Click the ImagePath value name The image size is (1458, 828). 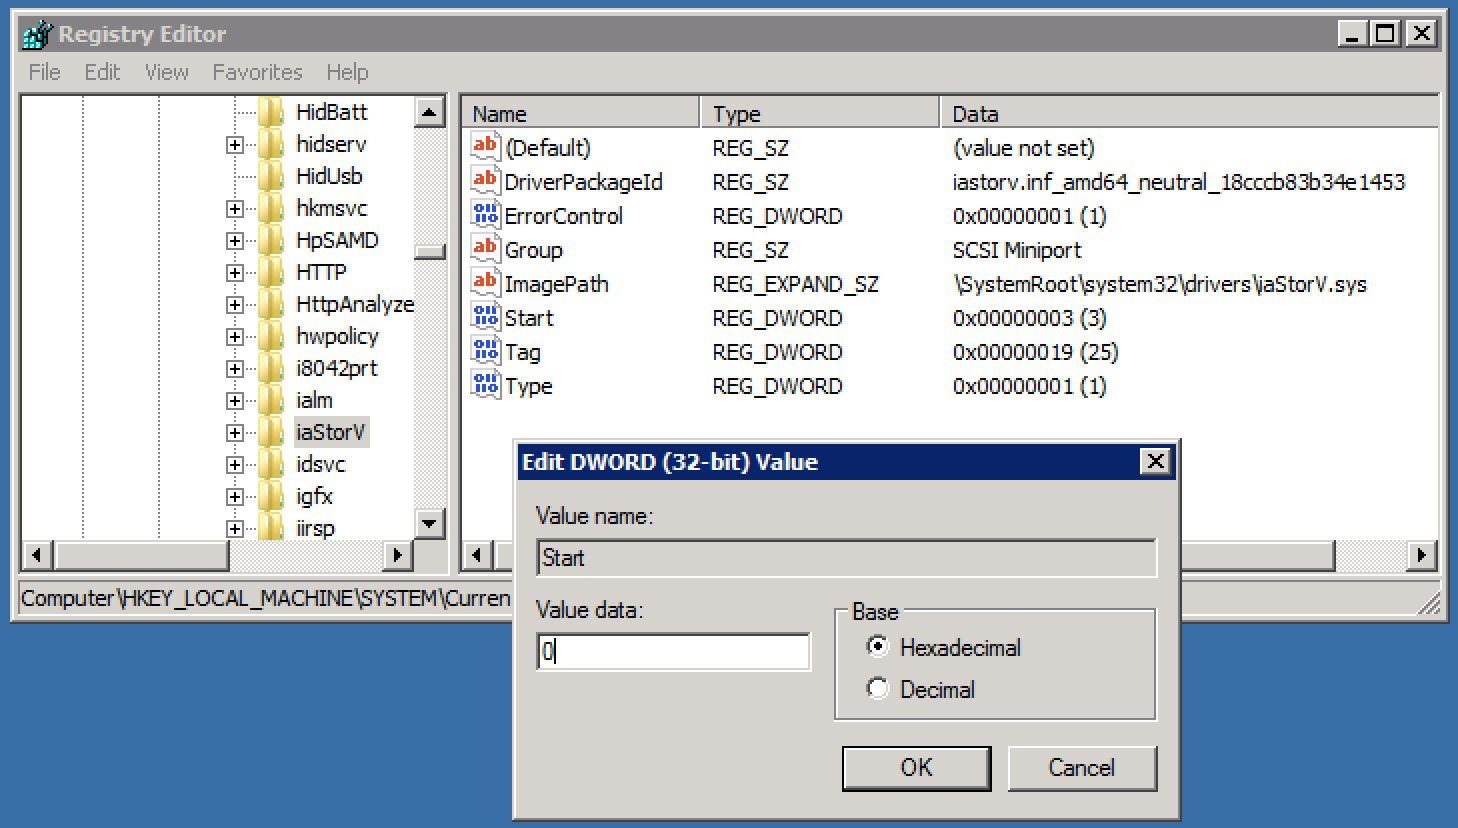coord(556,284)
